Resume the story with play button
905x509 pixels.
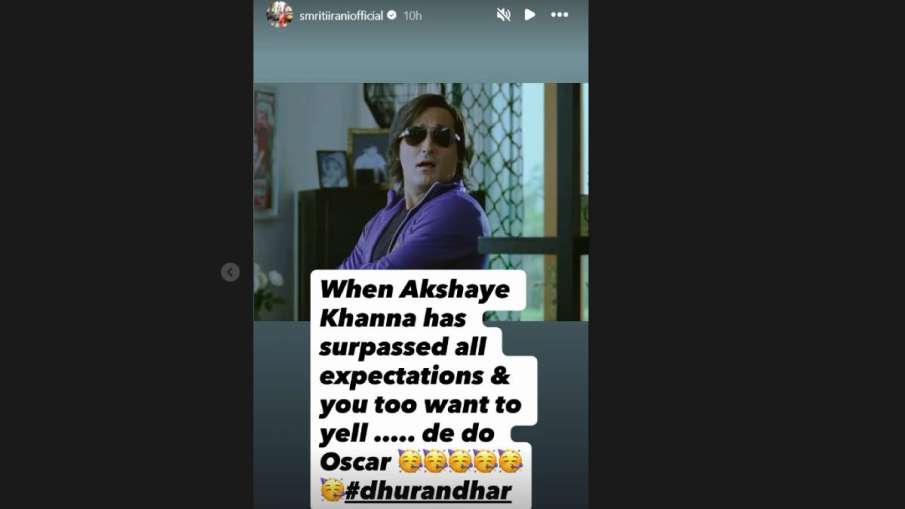coord(530,15)
